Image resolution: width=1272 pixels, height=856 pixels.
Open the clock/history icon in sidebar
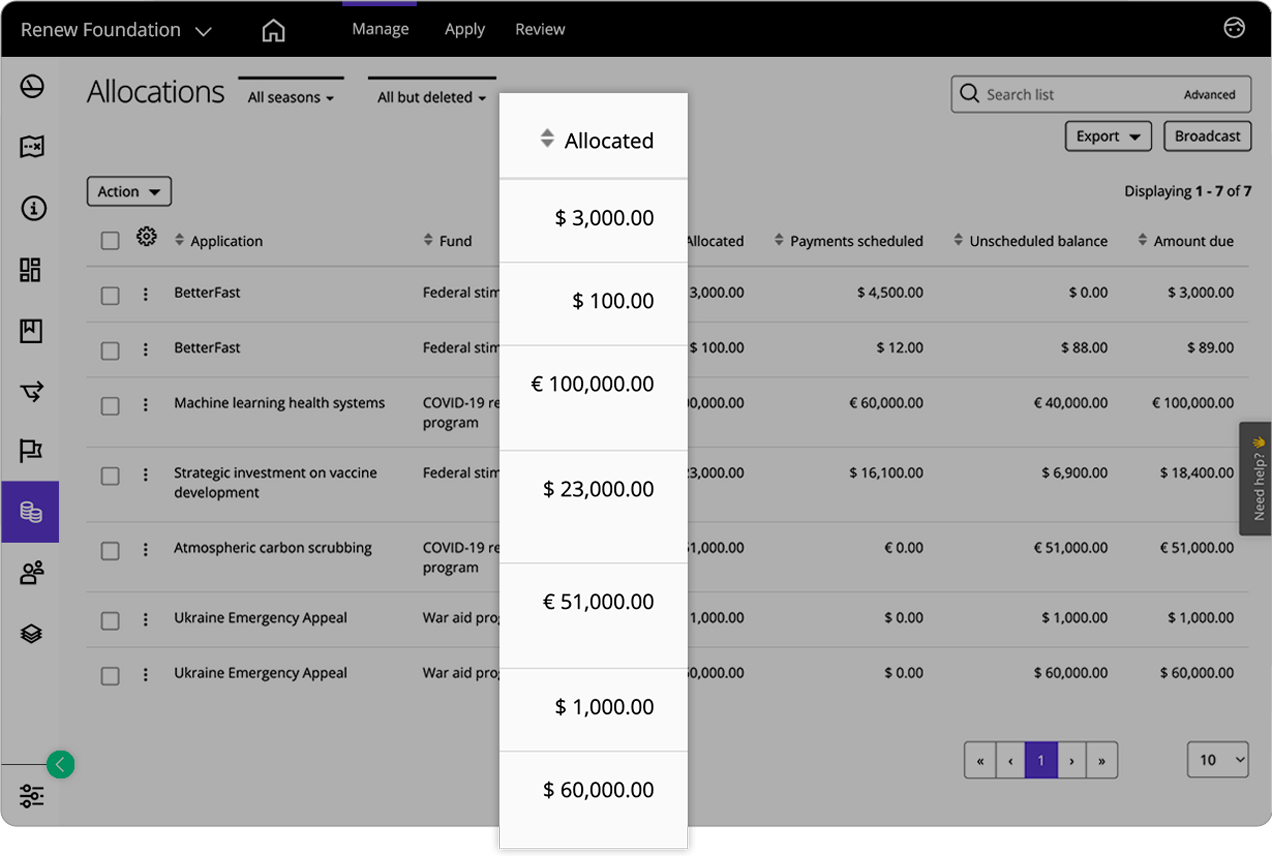coord(31,87)
